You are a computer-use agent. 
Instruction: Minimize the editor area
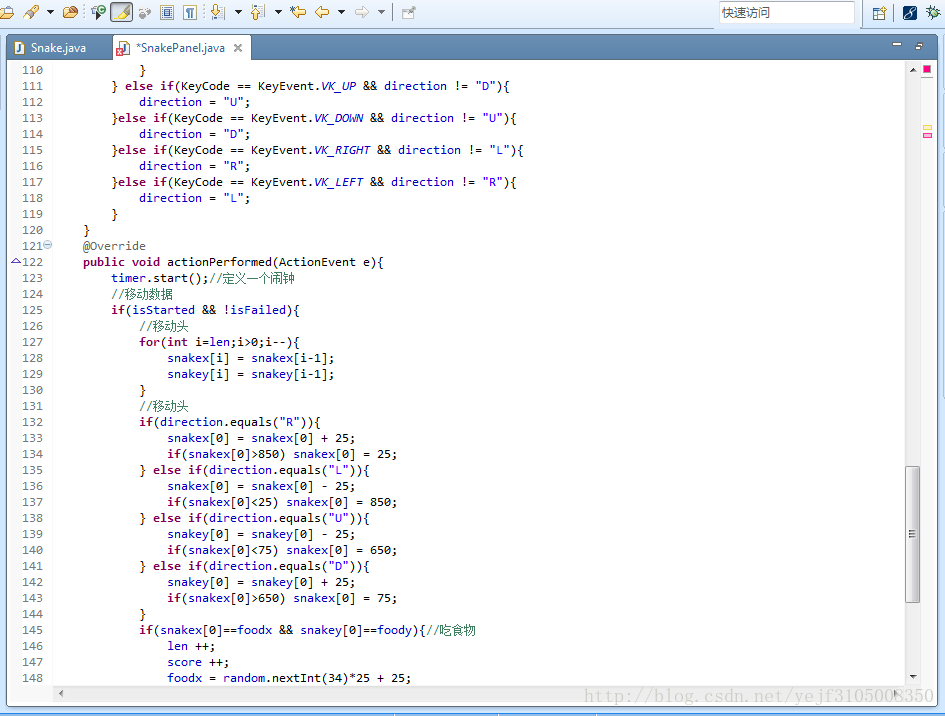[x=897, y=45]
